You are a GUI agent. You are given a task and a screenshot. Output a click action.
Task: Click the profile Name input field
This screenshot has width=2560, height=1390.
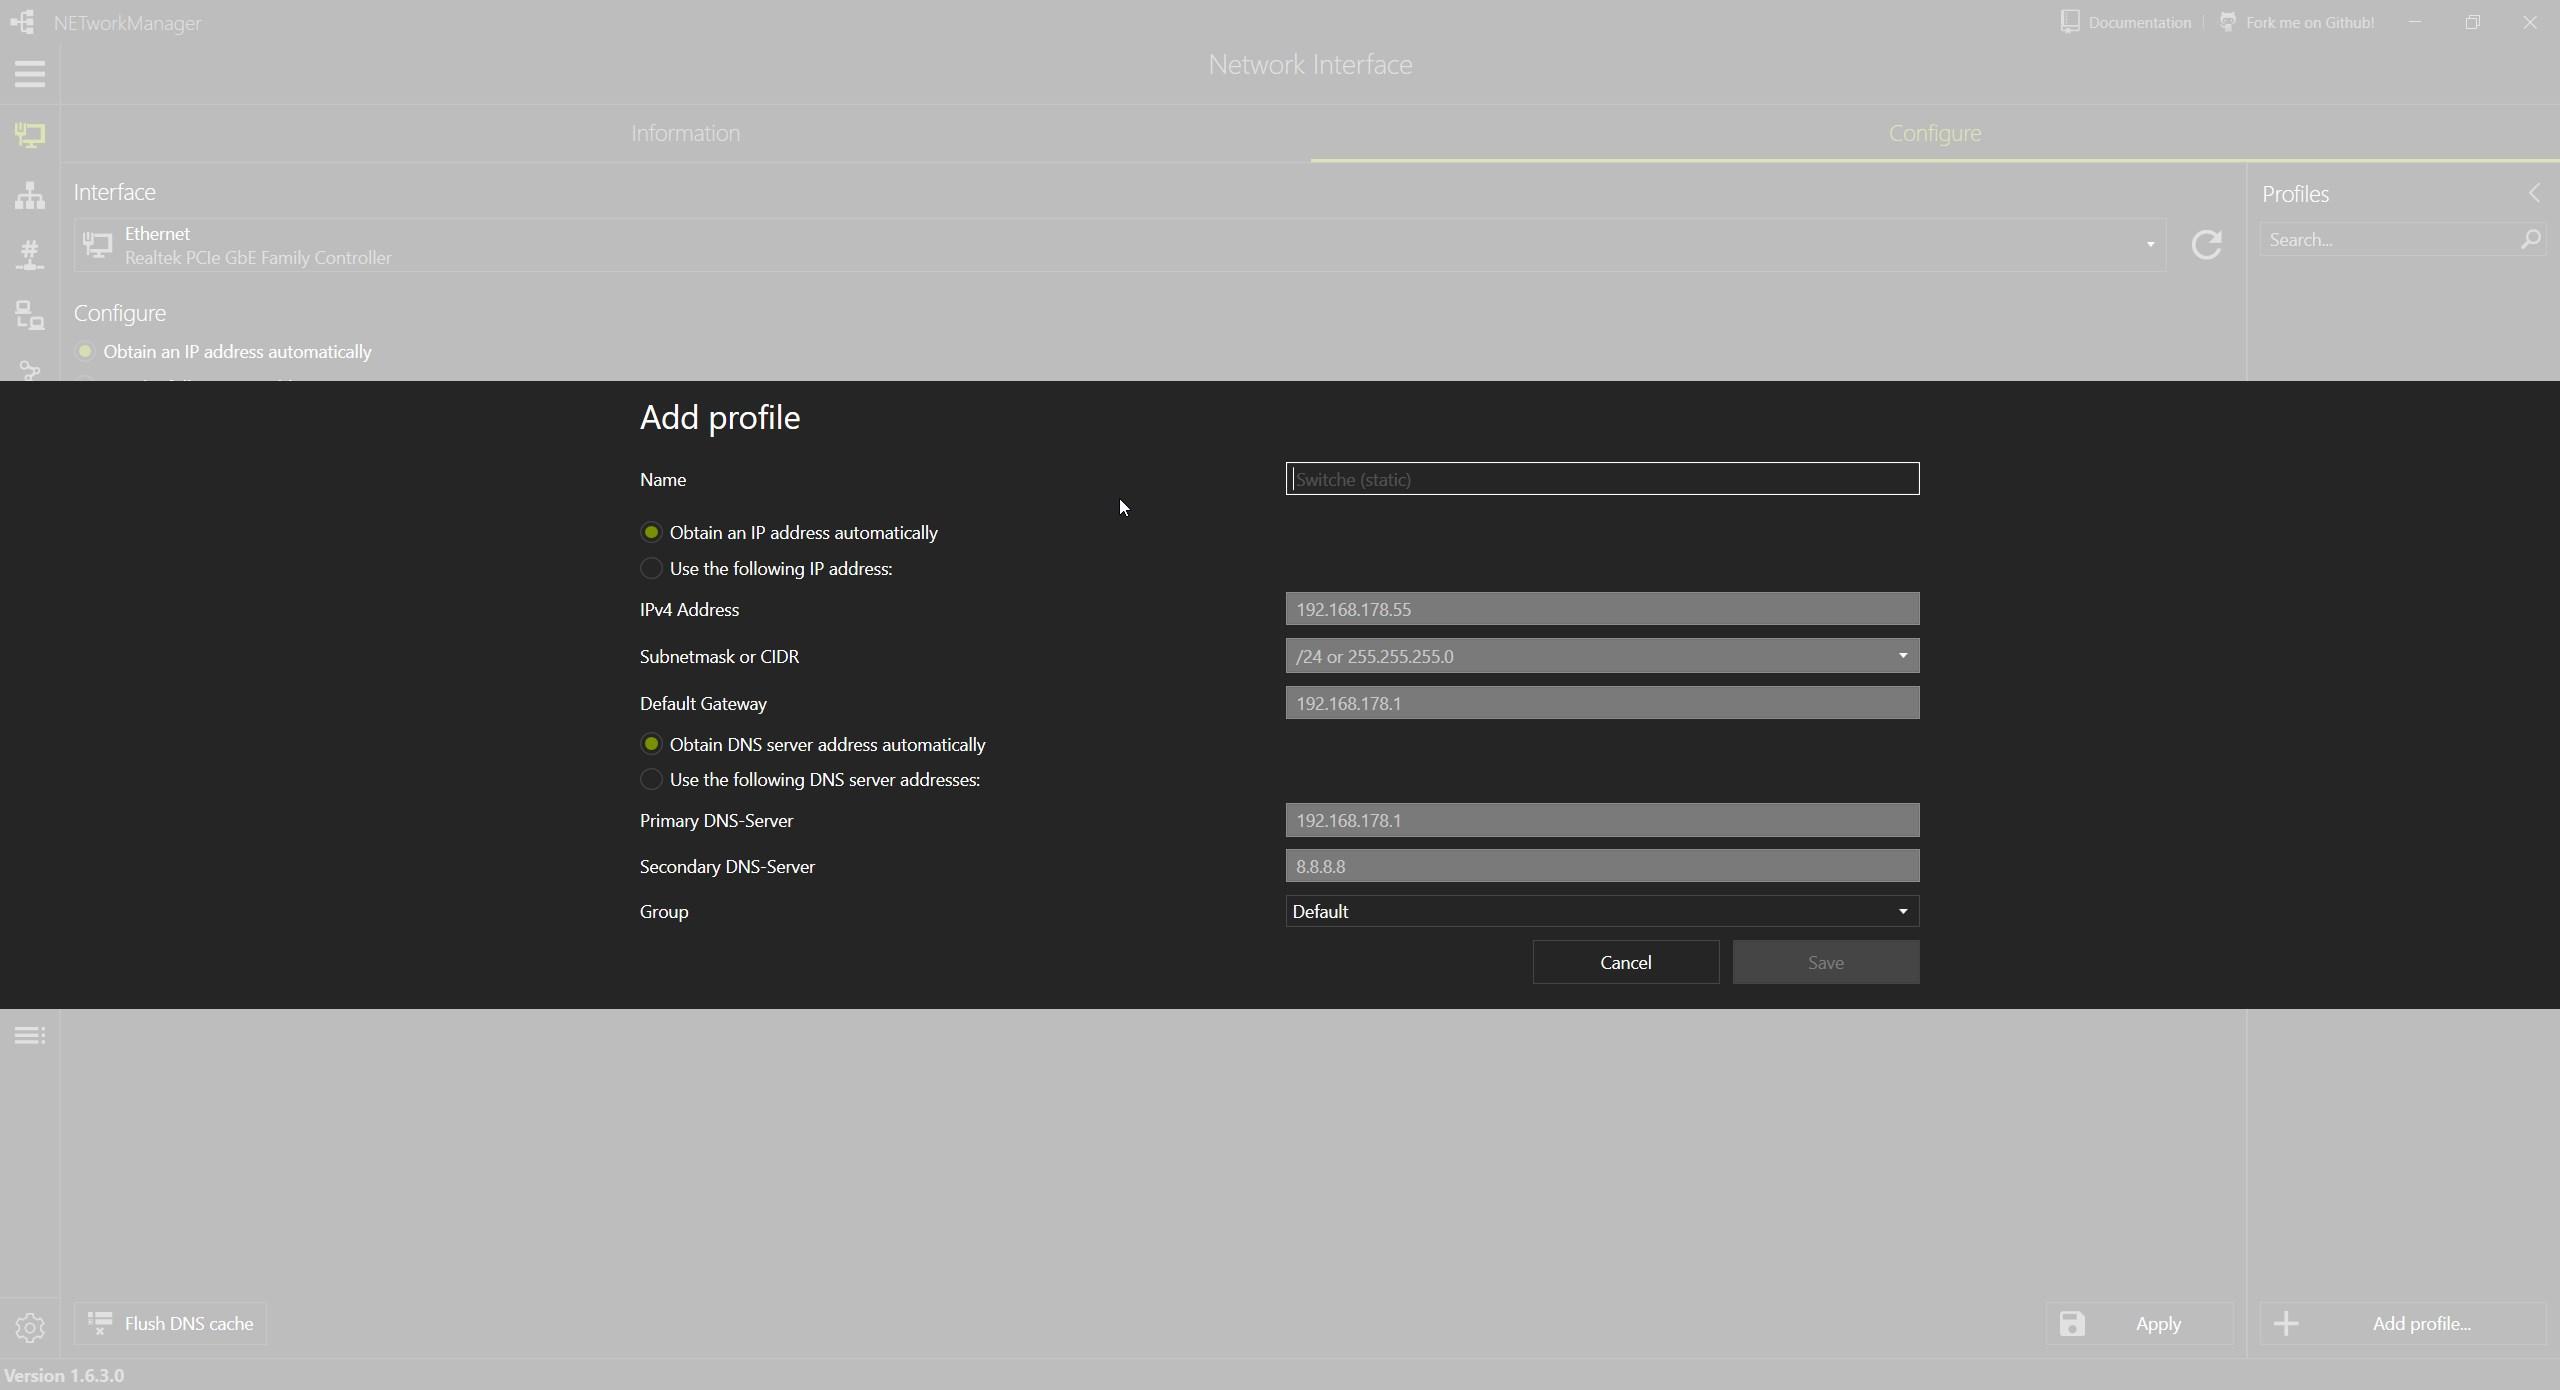[x=1601, y=479]
